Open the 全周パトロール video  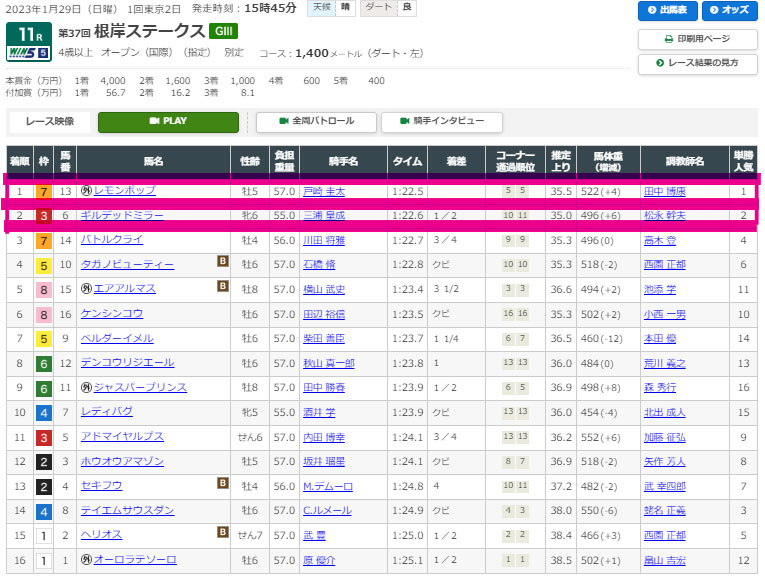pyautogui.click(x=315, y=121)
